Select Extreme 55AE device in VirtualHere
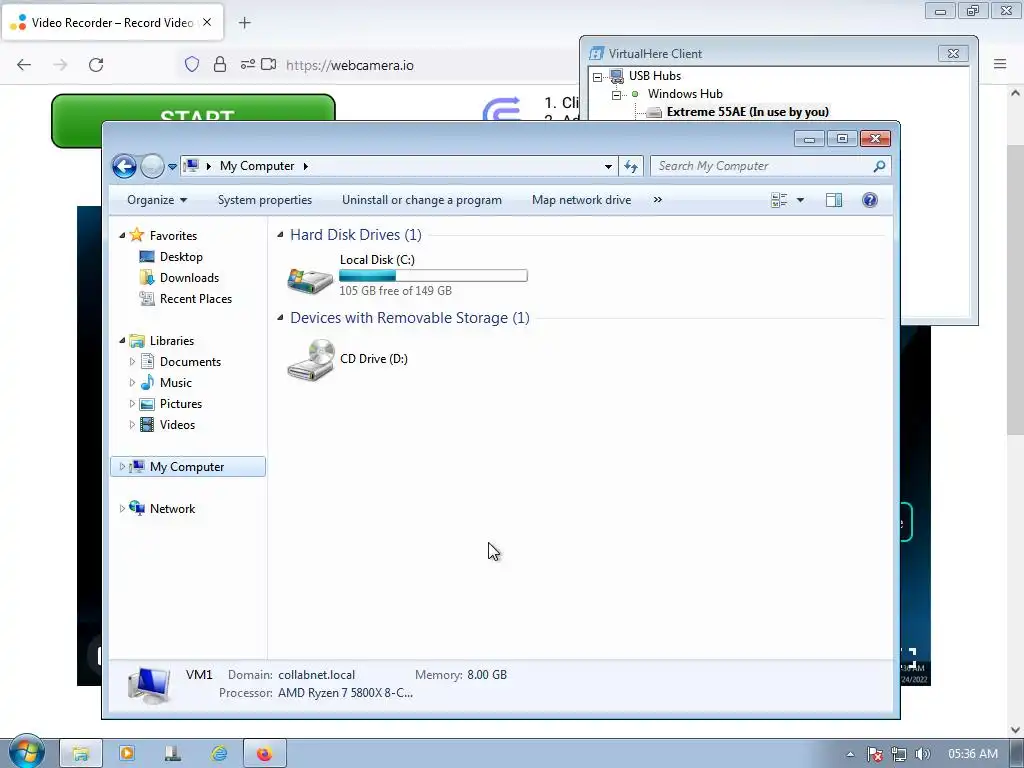 coord(747,112)
